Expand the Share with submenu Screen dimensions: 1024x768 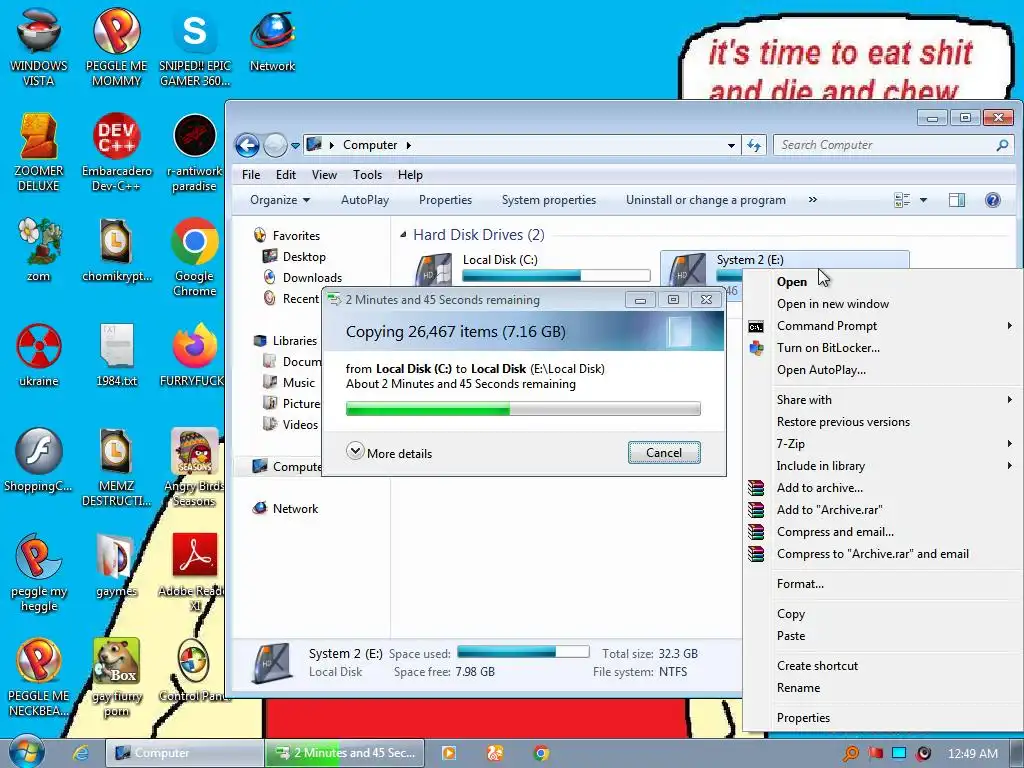point(1010,399)
